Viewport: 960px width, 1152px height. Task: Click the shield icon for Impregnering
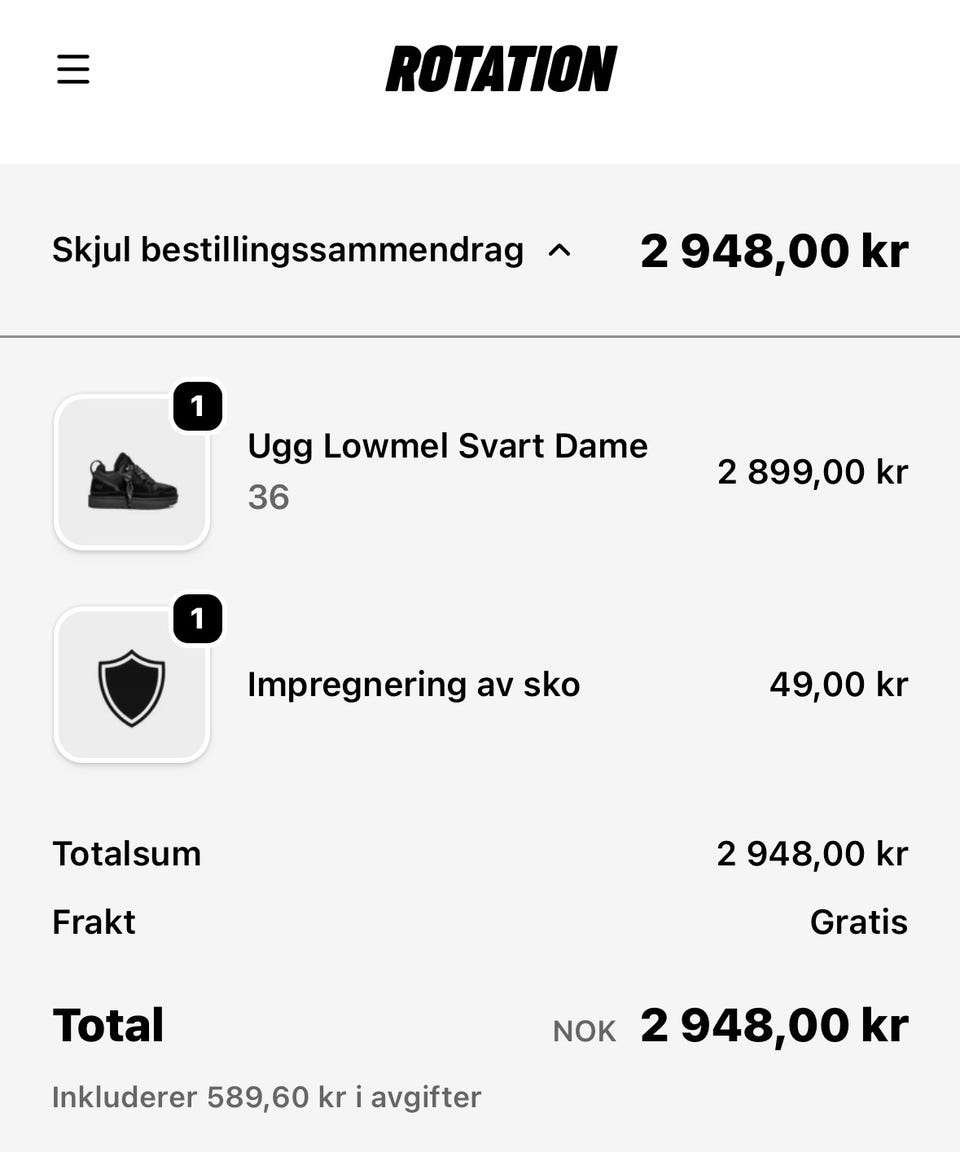[x=132, y=686]
